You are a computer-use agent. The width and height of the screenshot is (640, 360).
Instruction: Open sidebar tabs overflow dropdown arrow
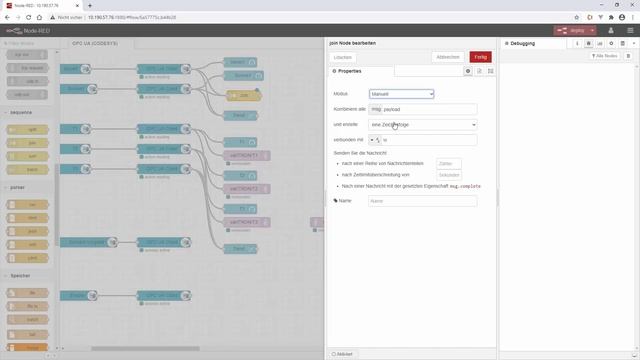634,43
